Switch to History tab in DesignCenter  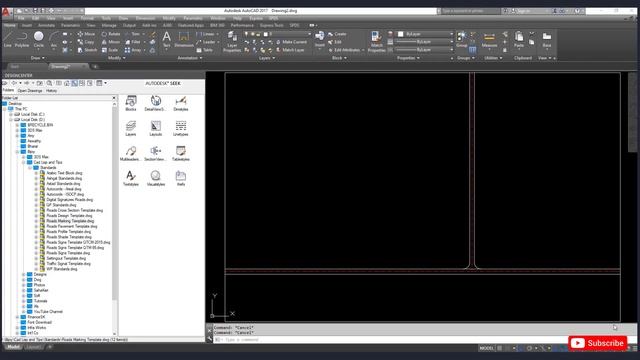click(51, 91)
